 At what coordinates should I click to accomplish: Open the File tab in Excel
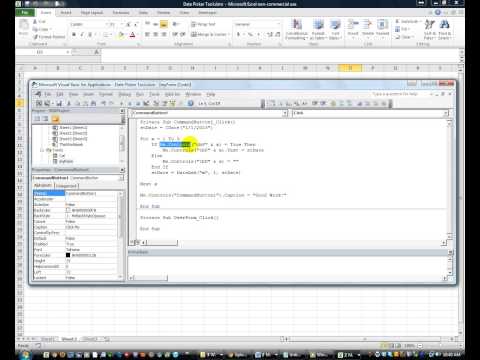click(x=25, y=13)
